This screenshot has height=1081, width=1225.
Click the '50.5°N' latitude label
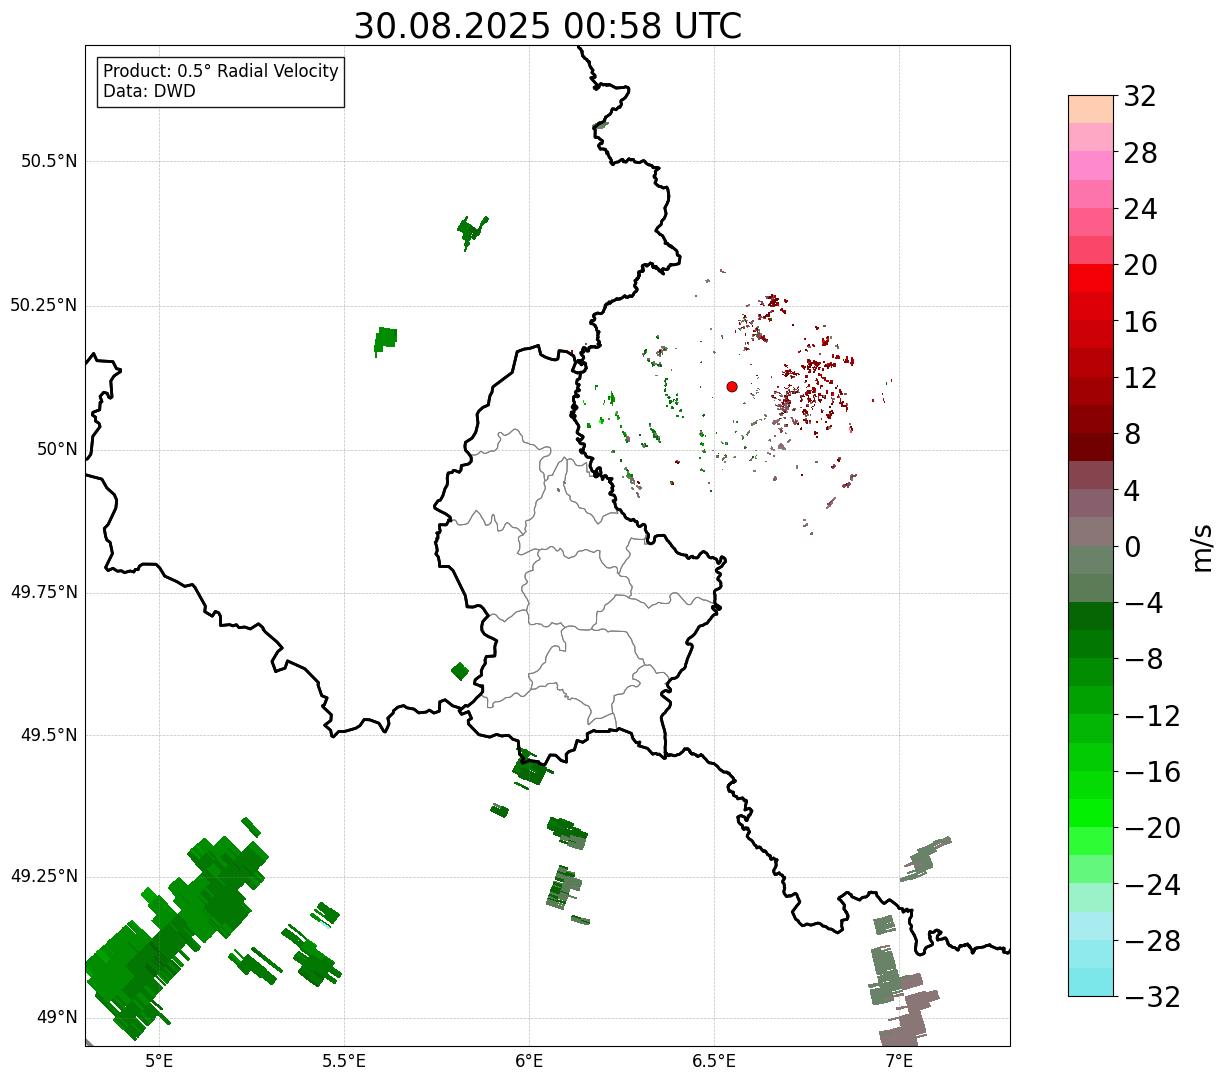pyautogui.click(x=49, y=162)
